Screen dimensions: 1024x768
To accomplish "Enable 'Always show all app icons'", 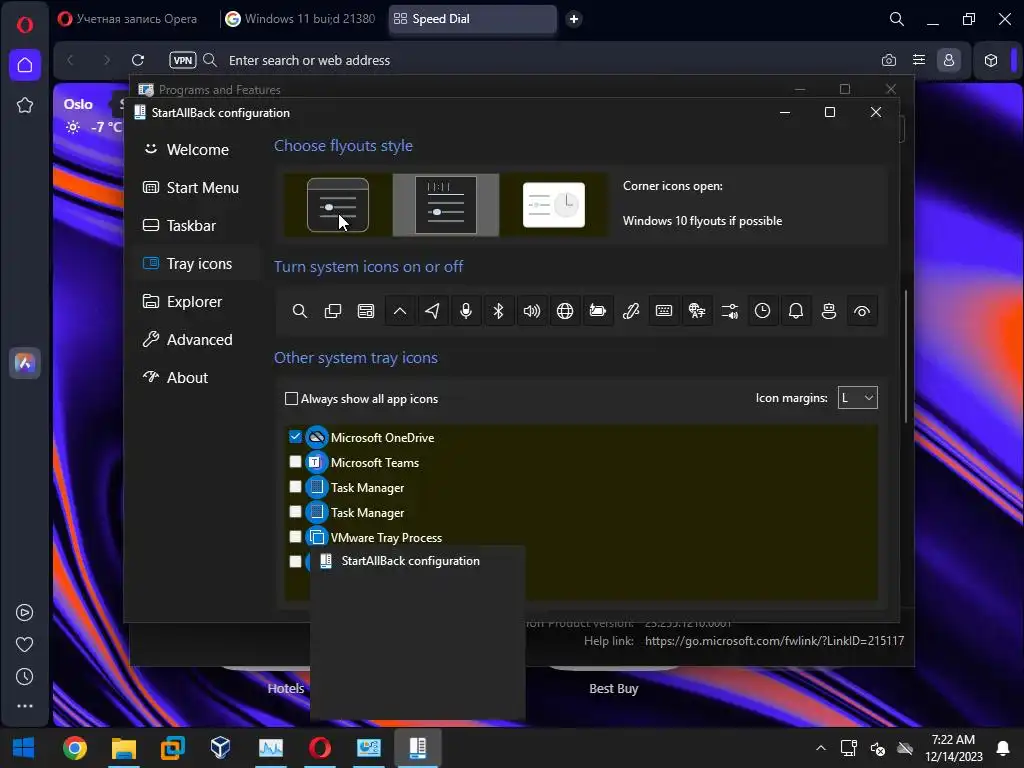I will (x=292, y=398).
